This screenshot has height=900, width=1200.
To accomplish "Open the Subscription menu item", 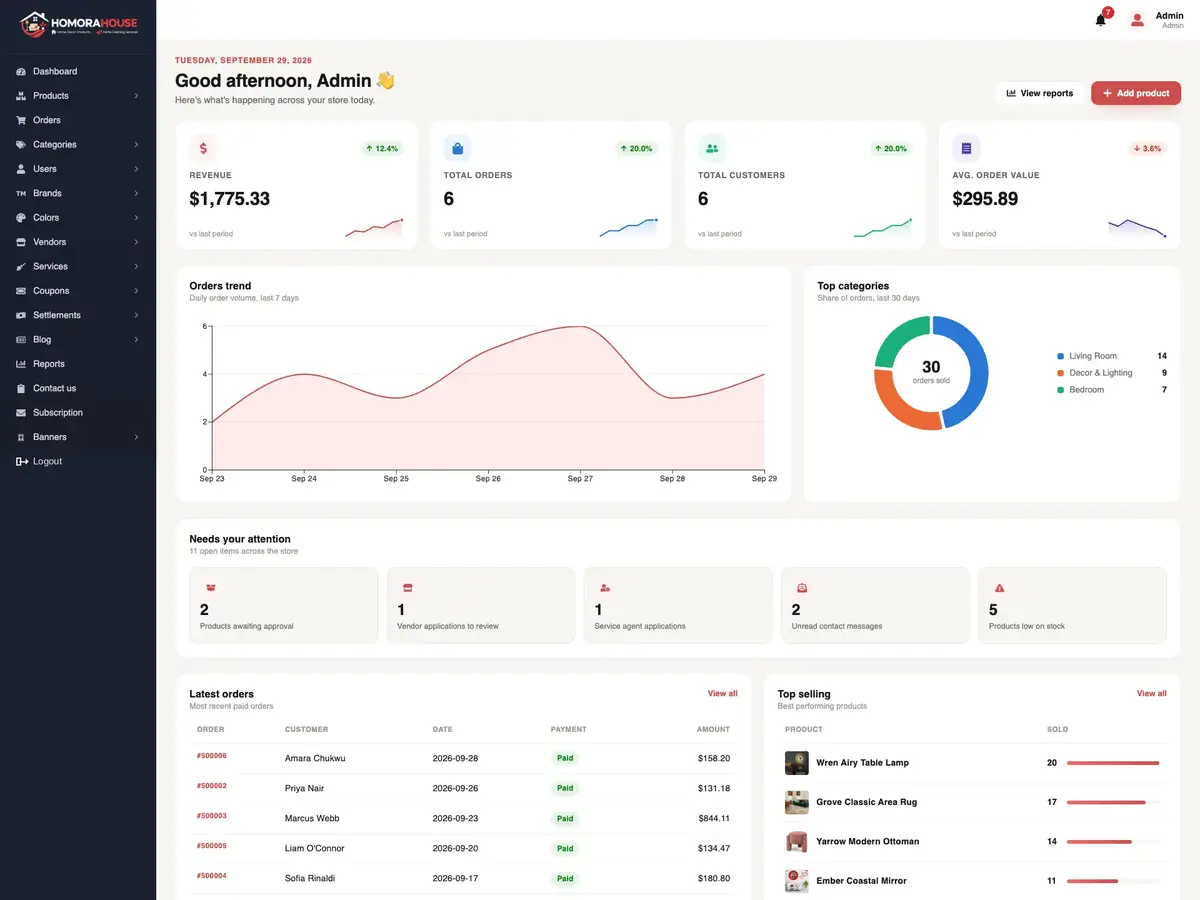I will tap(78, 413).
